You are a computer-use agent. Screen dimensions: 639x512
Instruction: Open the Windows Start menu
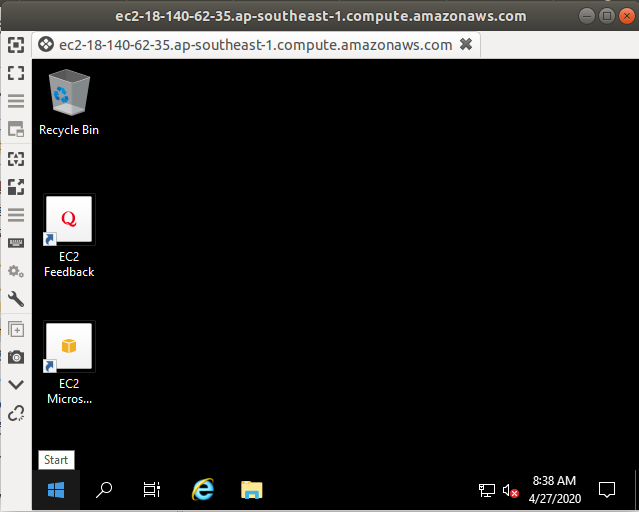pyautogui.click(x=56, y=490)
